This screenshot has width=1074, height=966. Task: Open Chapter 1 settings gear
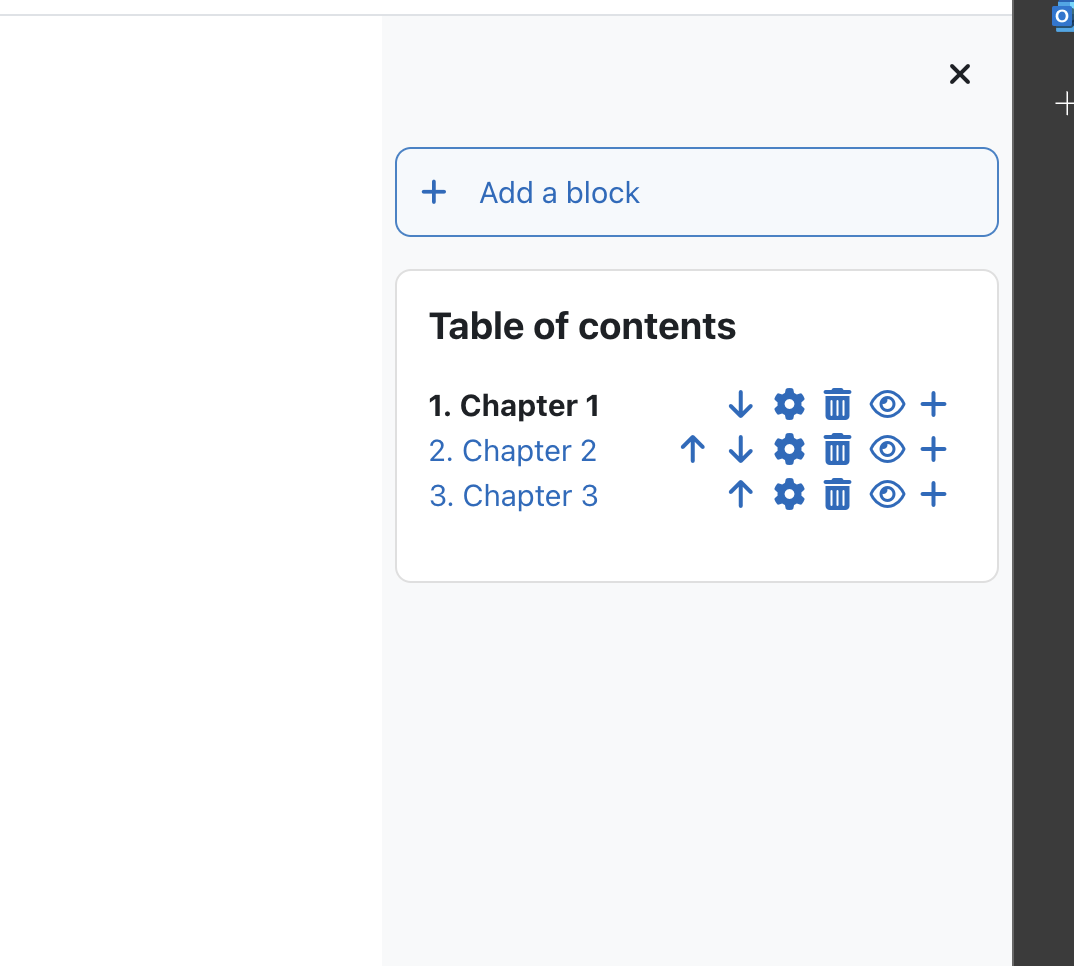[x=789, y=404]
